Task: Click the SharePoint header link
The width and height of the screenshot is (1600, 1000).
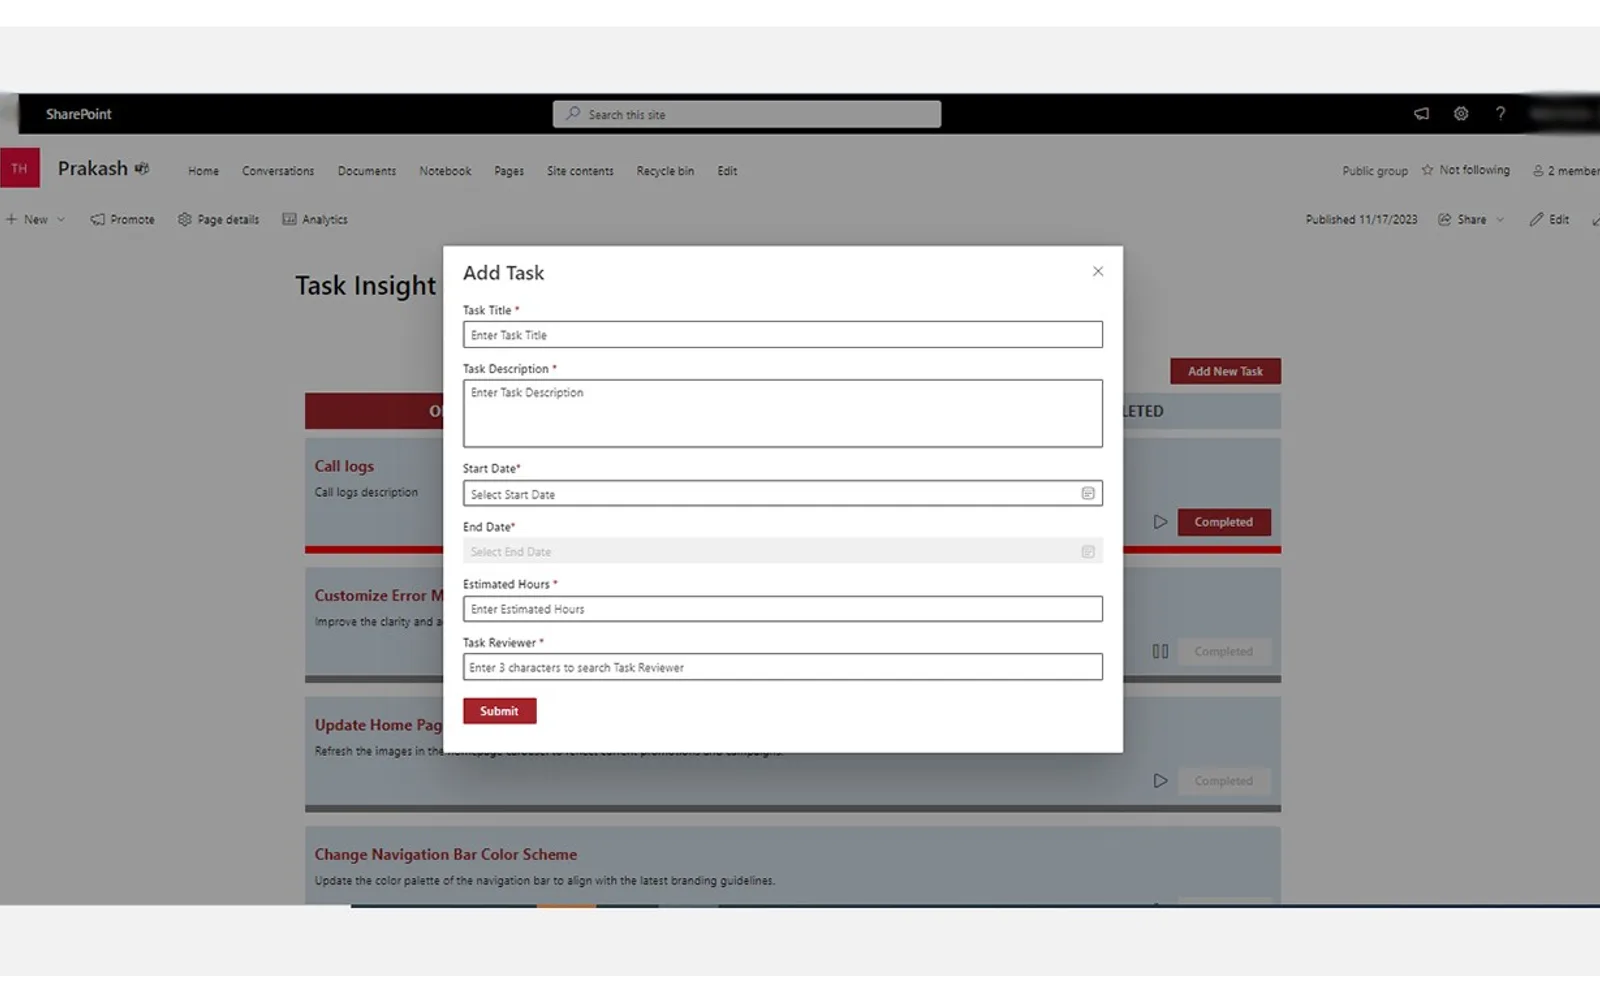Action: (x=79, y=114)
